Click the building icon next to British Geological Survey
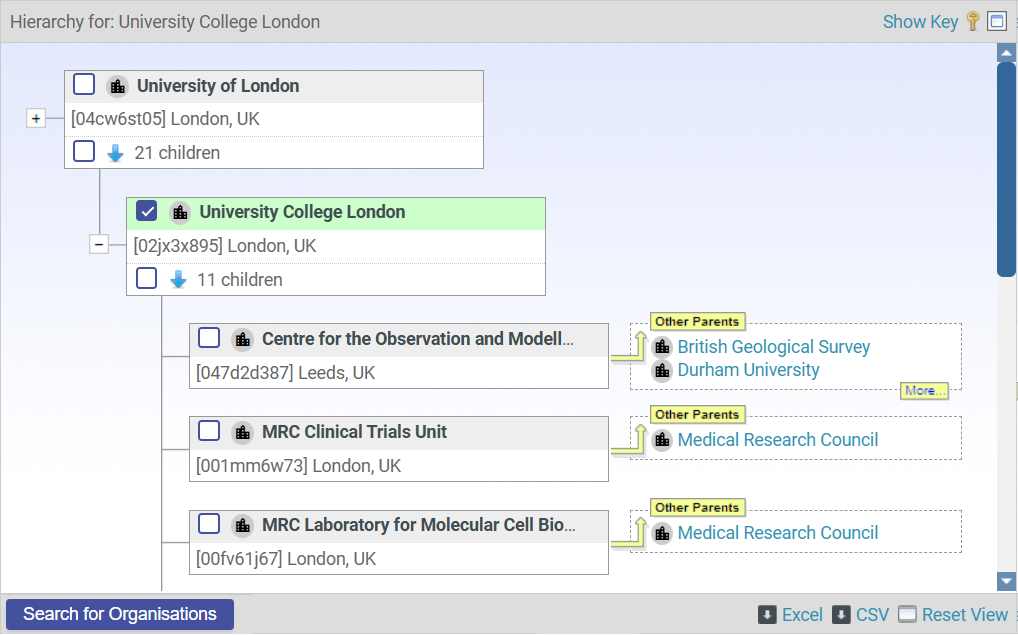 coord(662,347)
